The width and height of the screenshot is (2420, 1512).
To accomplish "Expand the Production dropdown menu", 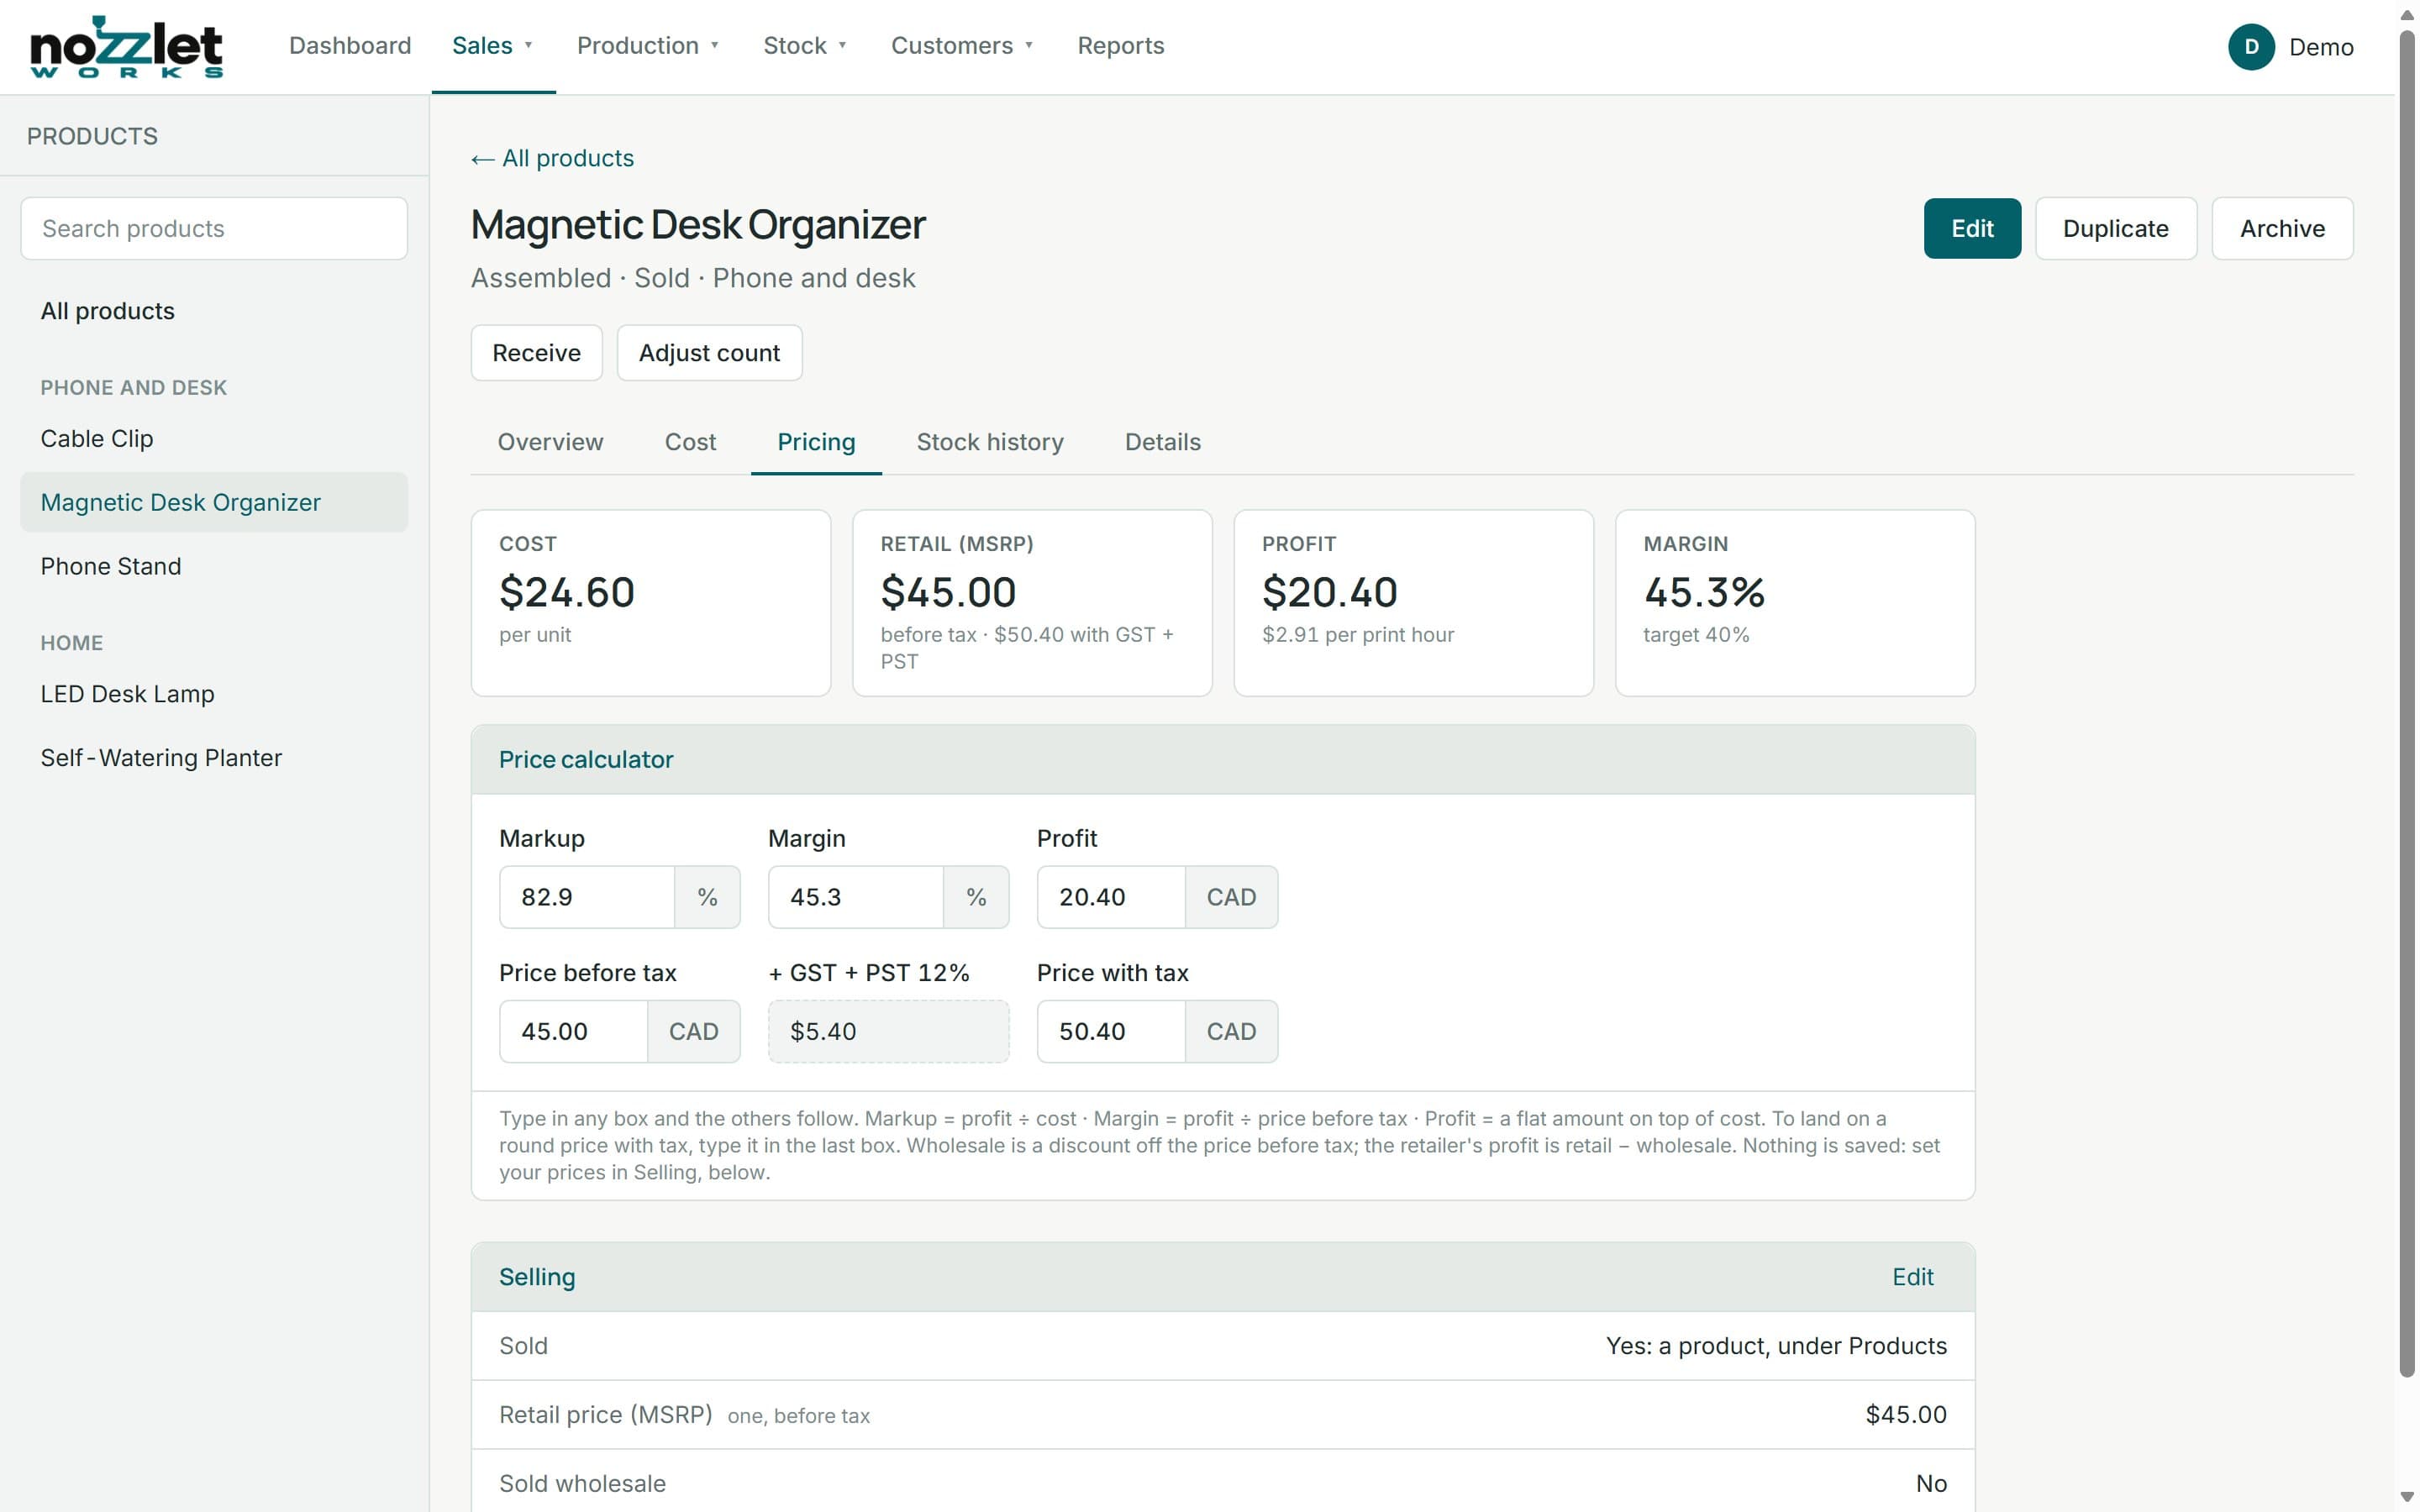I will [x=648, y=46].
